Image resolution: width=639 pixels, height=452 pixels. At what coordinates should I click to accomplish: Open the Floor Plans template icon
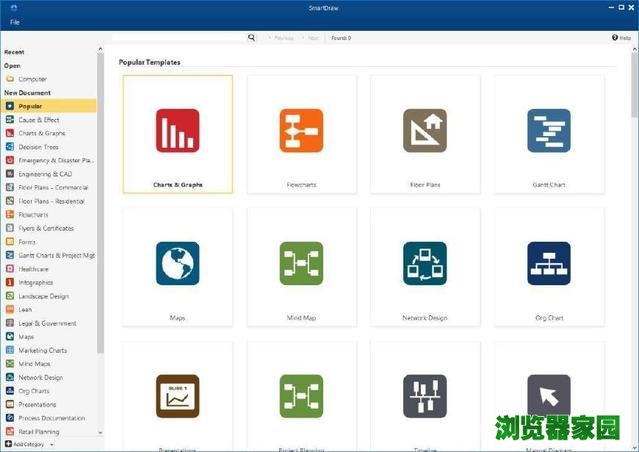pos(425,131)
